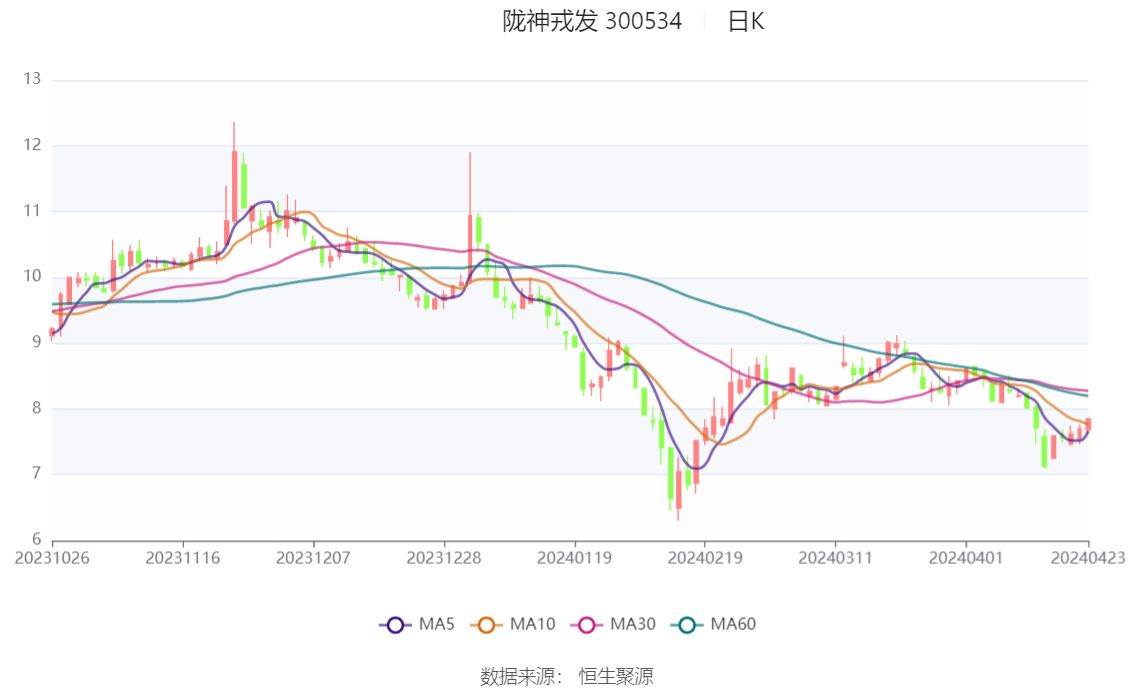Click y-axis value 12
The width and height of the screenshot is (1134, 689).
[32, 145]
